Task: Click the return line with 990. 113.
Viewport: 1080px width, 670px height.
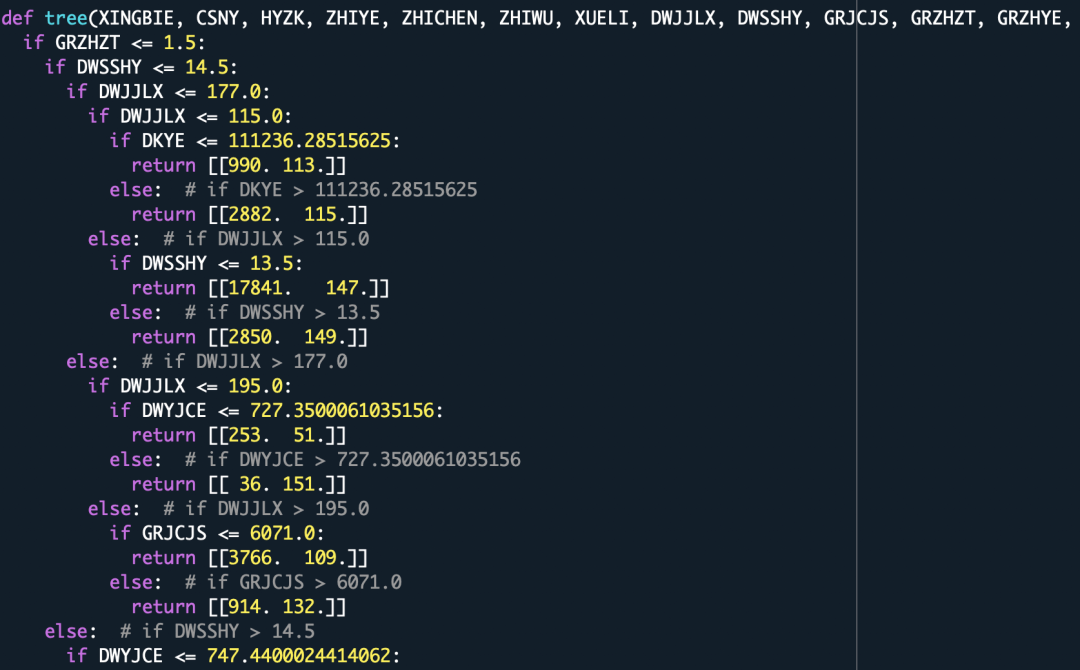Action: [238, 165]
